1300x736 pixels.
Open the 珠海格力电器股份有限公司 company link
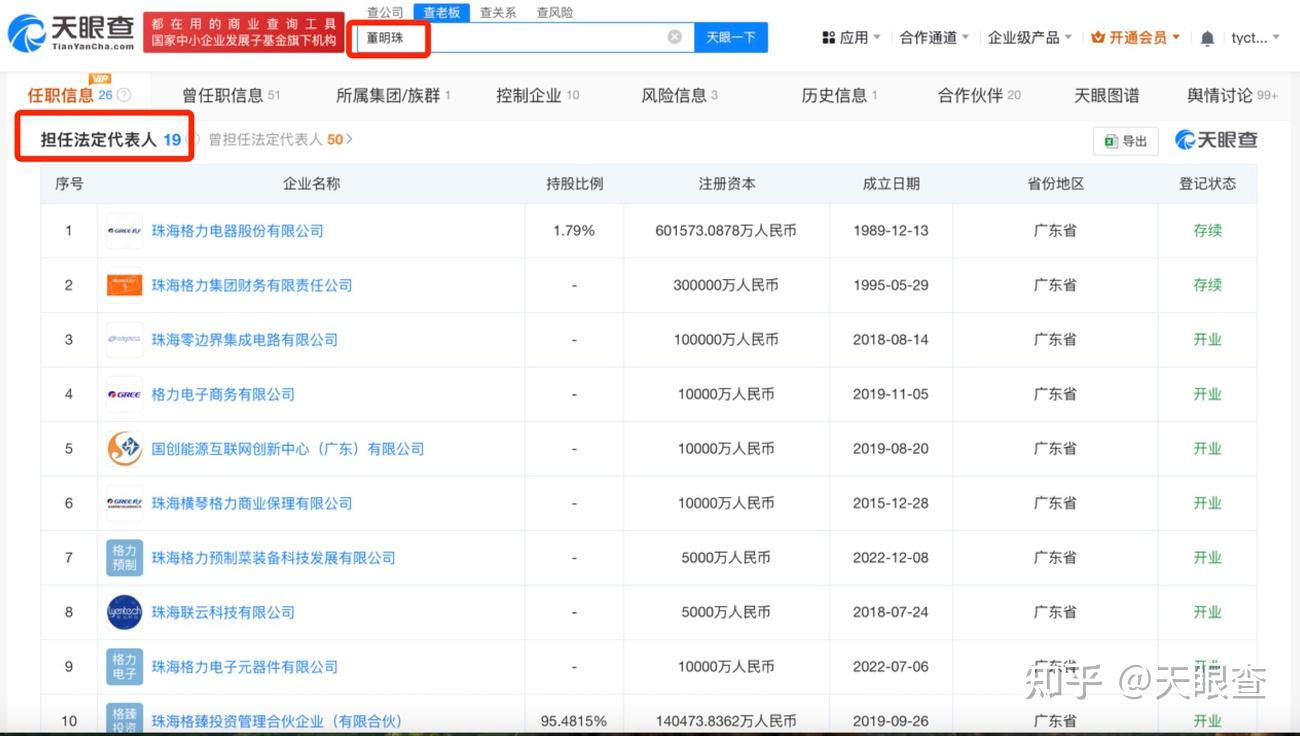pyautogui.click(x=238, y=231)
